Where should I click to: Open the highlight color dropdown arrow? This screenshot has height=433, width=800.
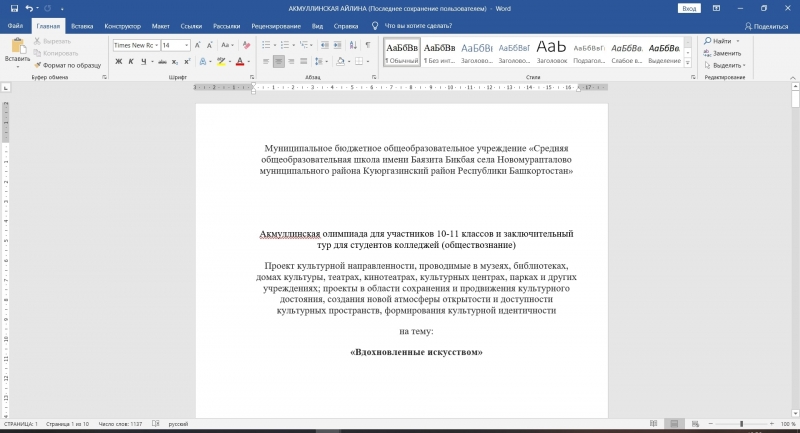click(x=230, y=62)
